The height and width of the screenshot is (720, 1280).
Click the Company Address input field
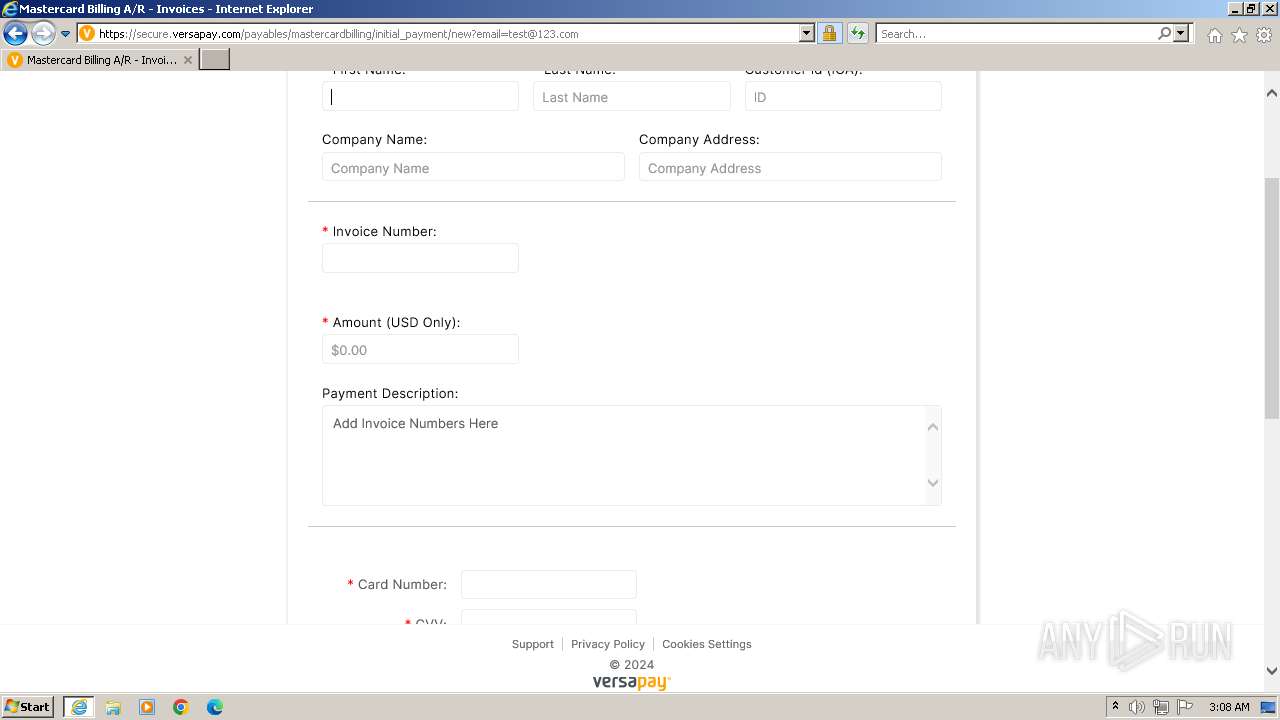tap(790, 167)
